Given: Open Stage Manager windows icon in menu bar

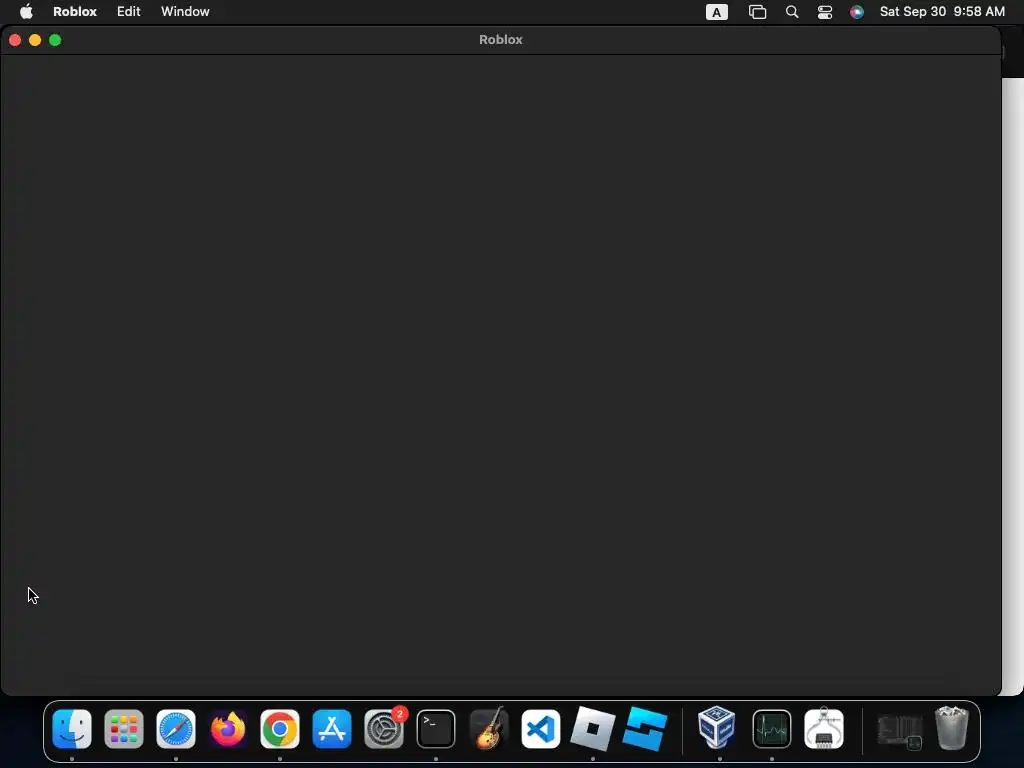Looking at the screenshot, I should 758,12.
